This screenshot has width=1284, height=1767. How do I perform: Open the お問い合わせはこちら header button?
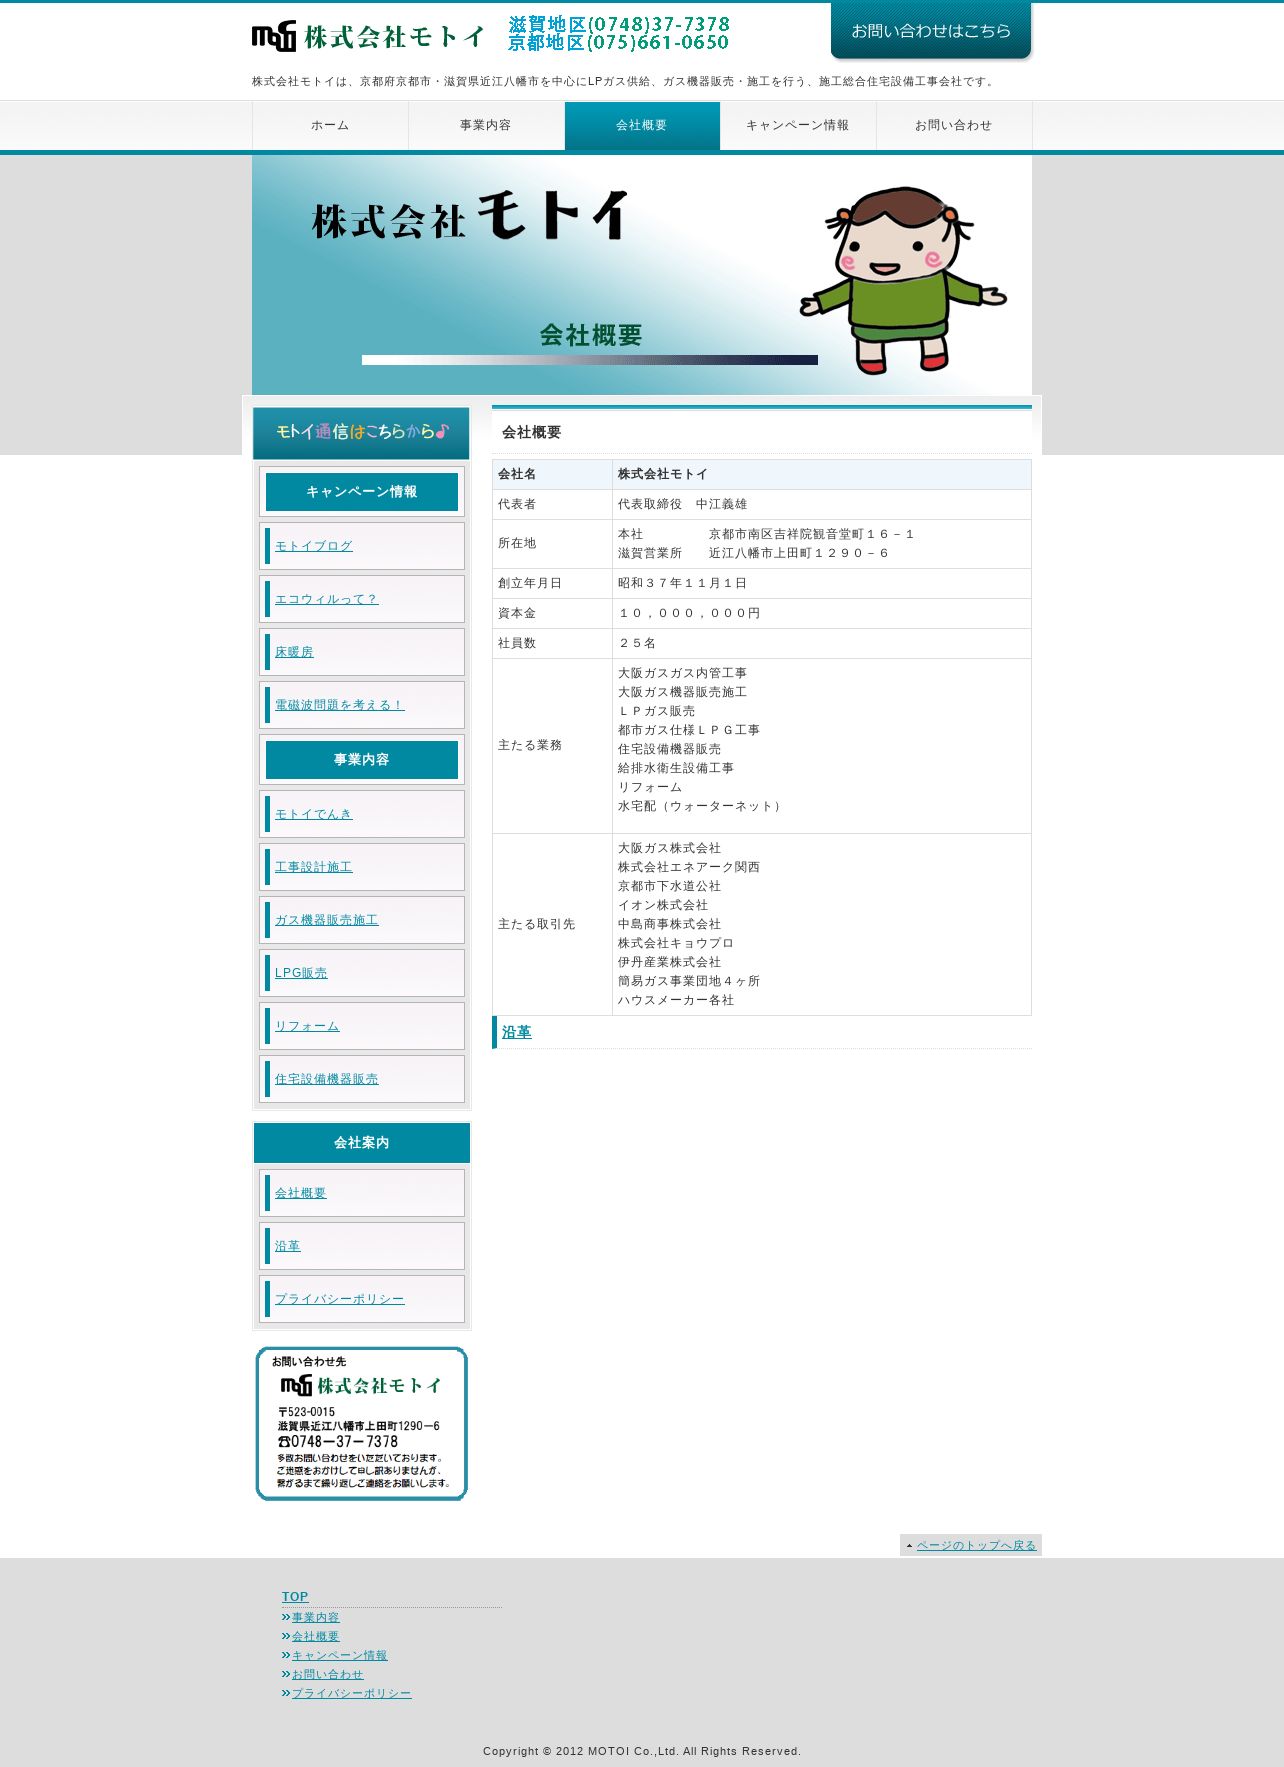coord(931,31)
